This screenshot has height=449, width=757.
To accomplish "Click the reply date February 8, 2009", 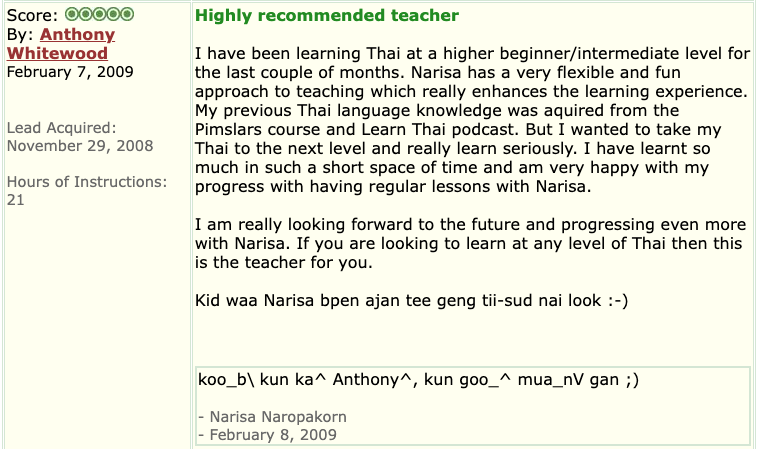I will pos(267,435).
